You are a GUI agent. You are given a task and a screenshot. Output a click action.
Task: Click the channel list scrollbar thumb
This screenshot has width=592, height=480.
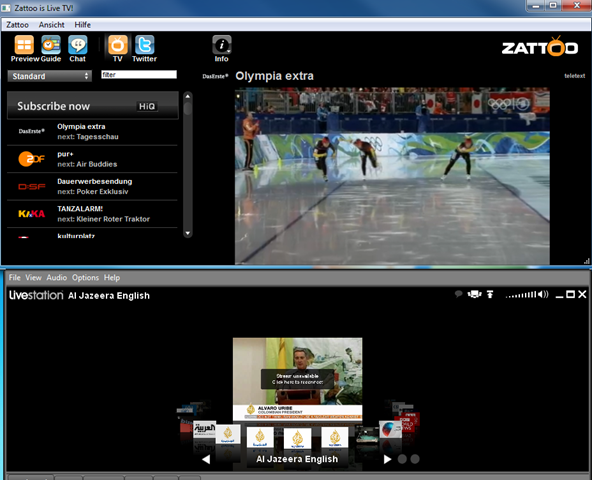pyautogui.click(x=188, y=108)
